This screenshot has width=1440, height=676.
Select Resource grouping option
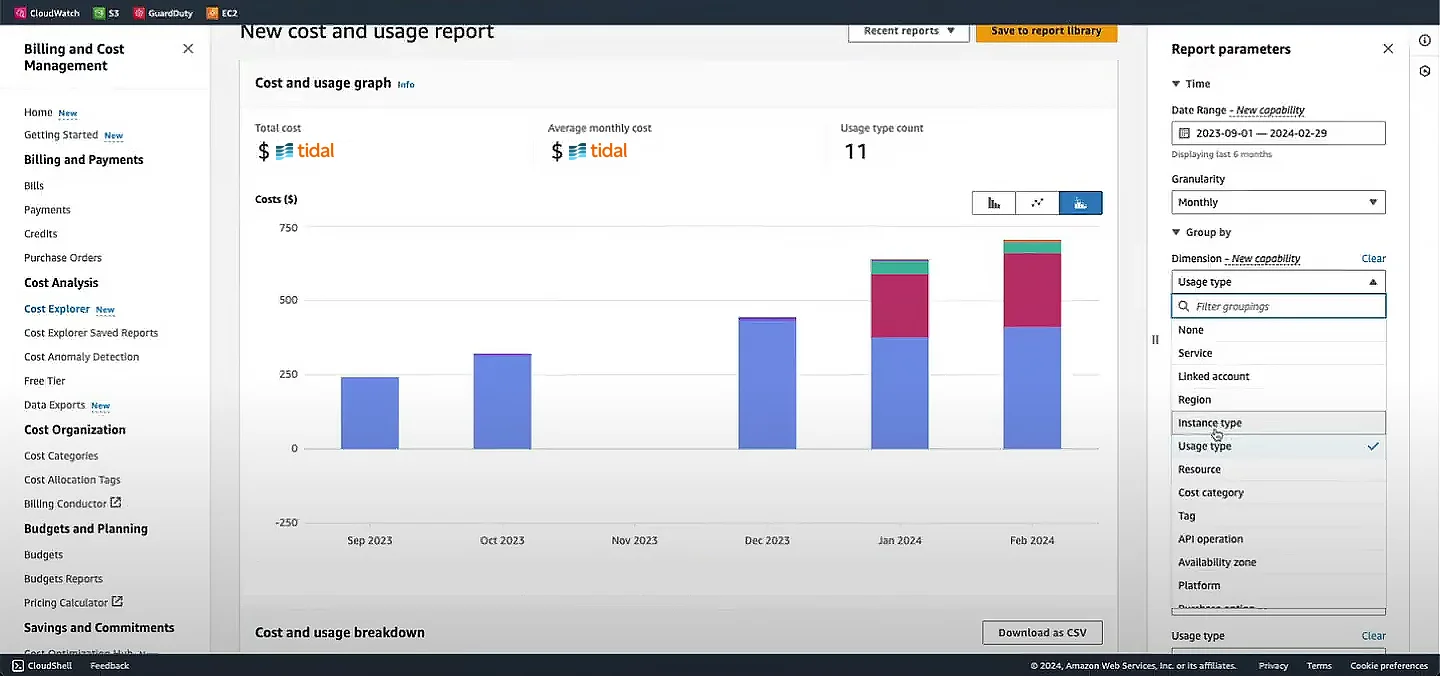(1278, 469)
